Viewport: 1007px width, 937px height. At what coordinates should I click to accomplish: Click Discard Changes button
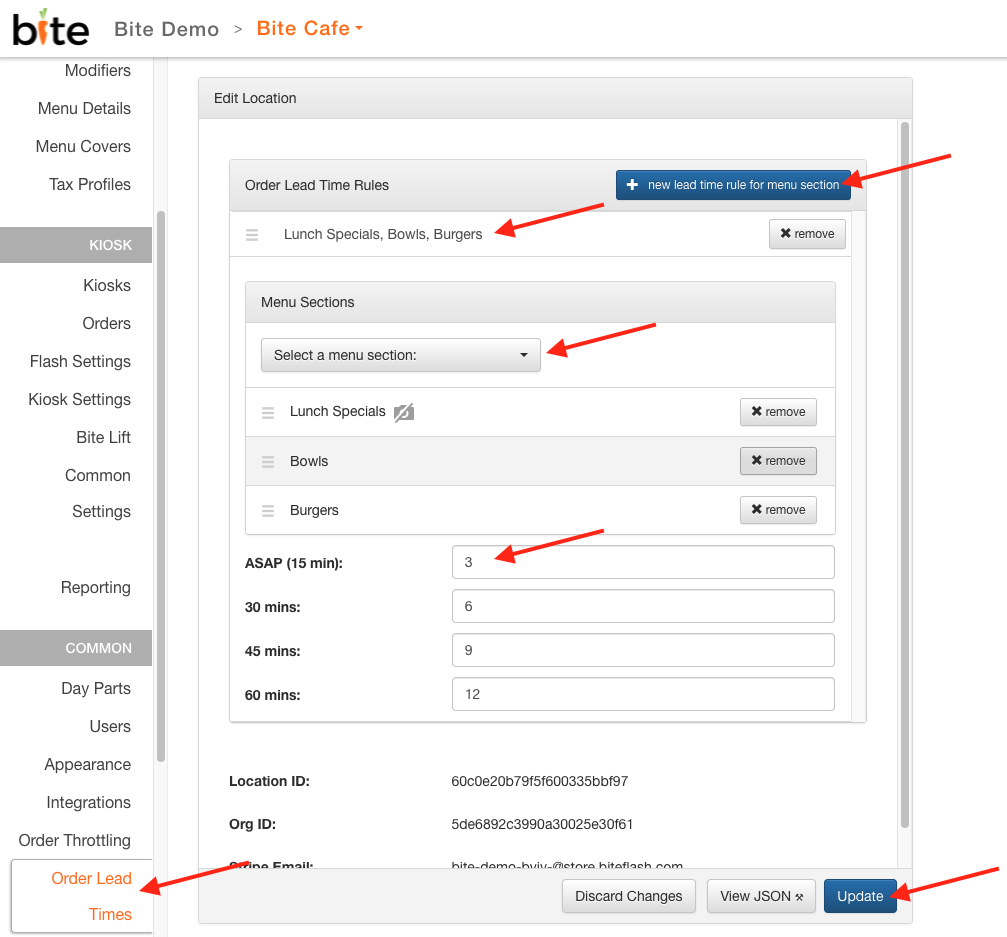(629, 896)
